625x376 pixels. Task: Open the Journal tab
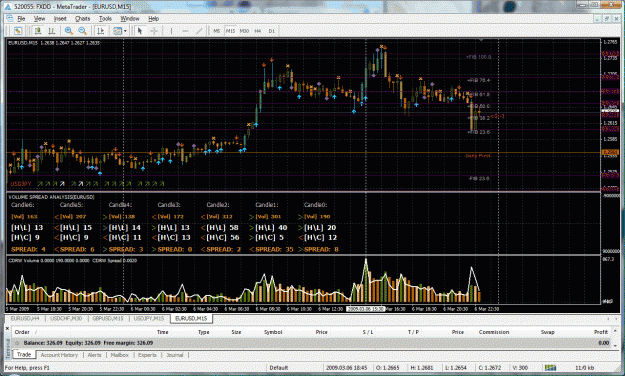(x=175, y=355)
